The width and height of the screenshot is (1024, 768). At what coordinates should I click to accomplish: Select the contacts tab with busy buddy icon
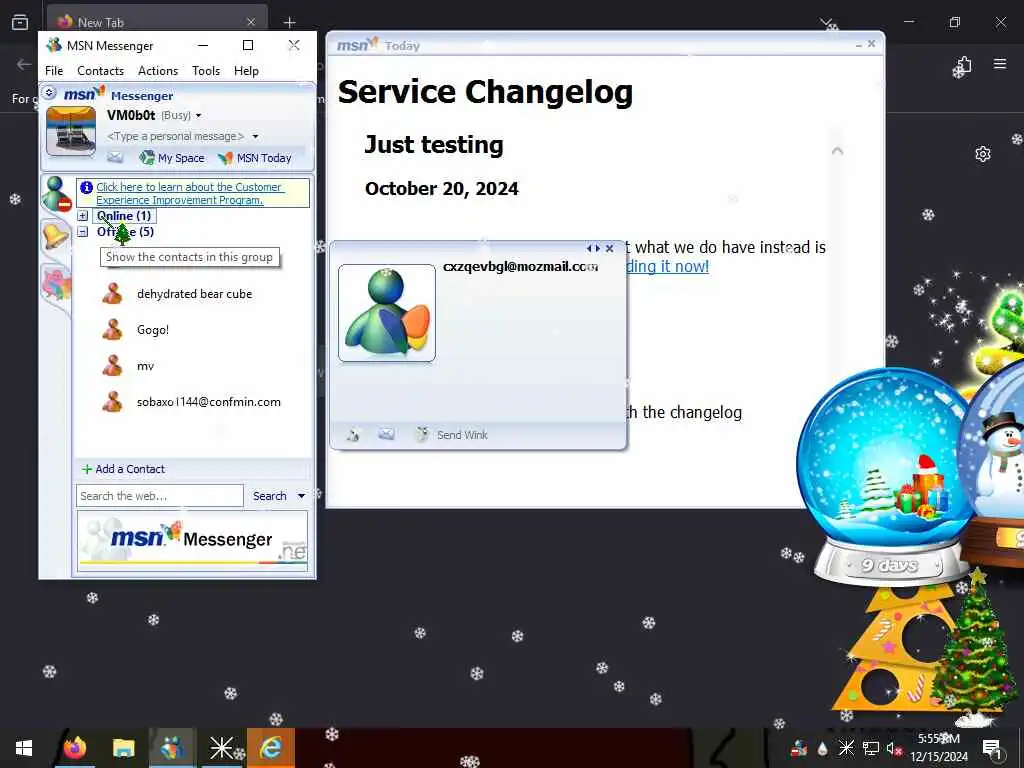pos(56,193)
